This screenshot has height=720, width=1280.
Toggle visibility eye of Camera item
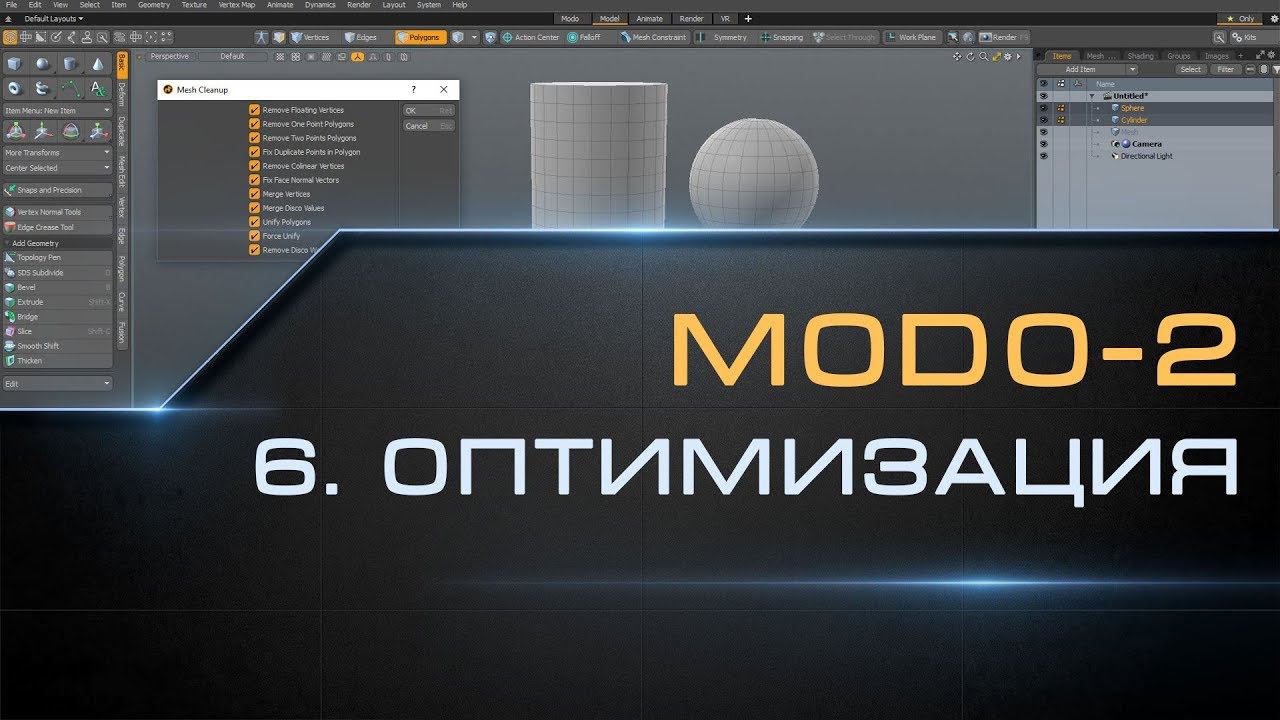1044,144
